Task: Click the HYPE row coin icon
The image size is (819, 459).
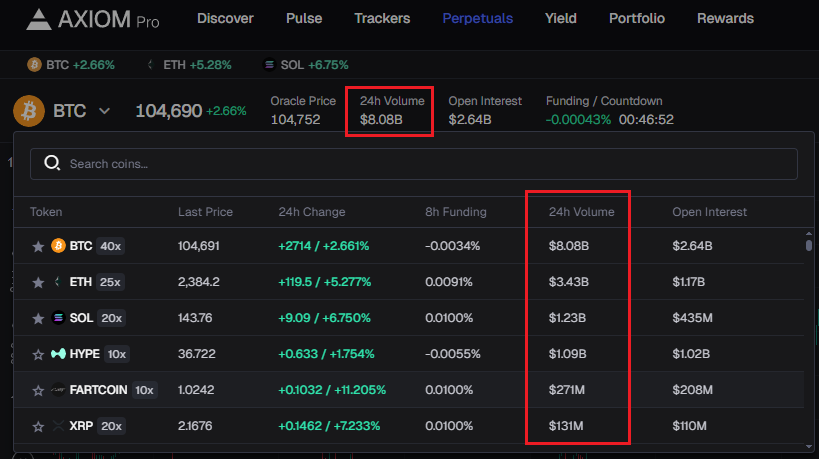Action: pyautogui.click(x=58, y=354)
